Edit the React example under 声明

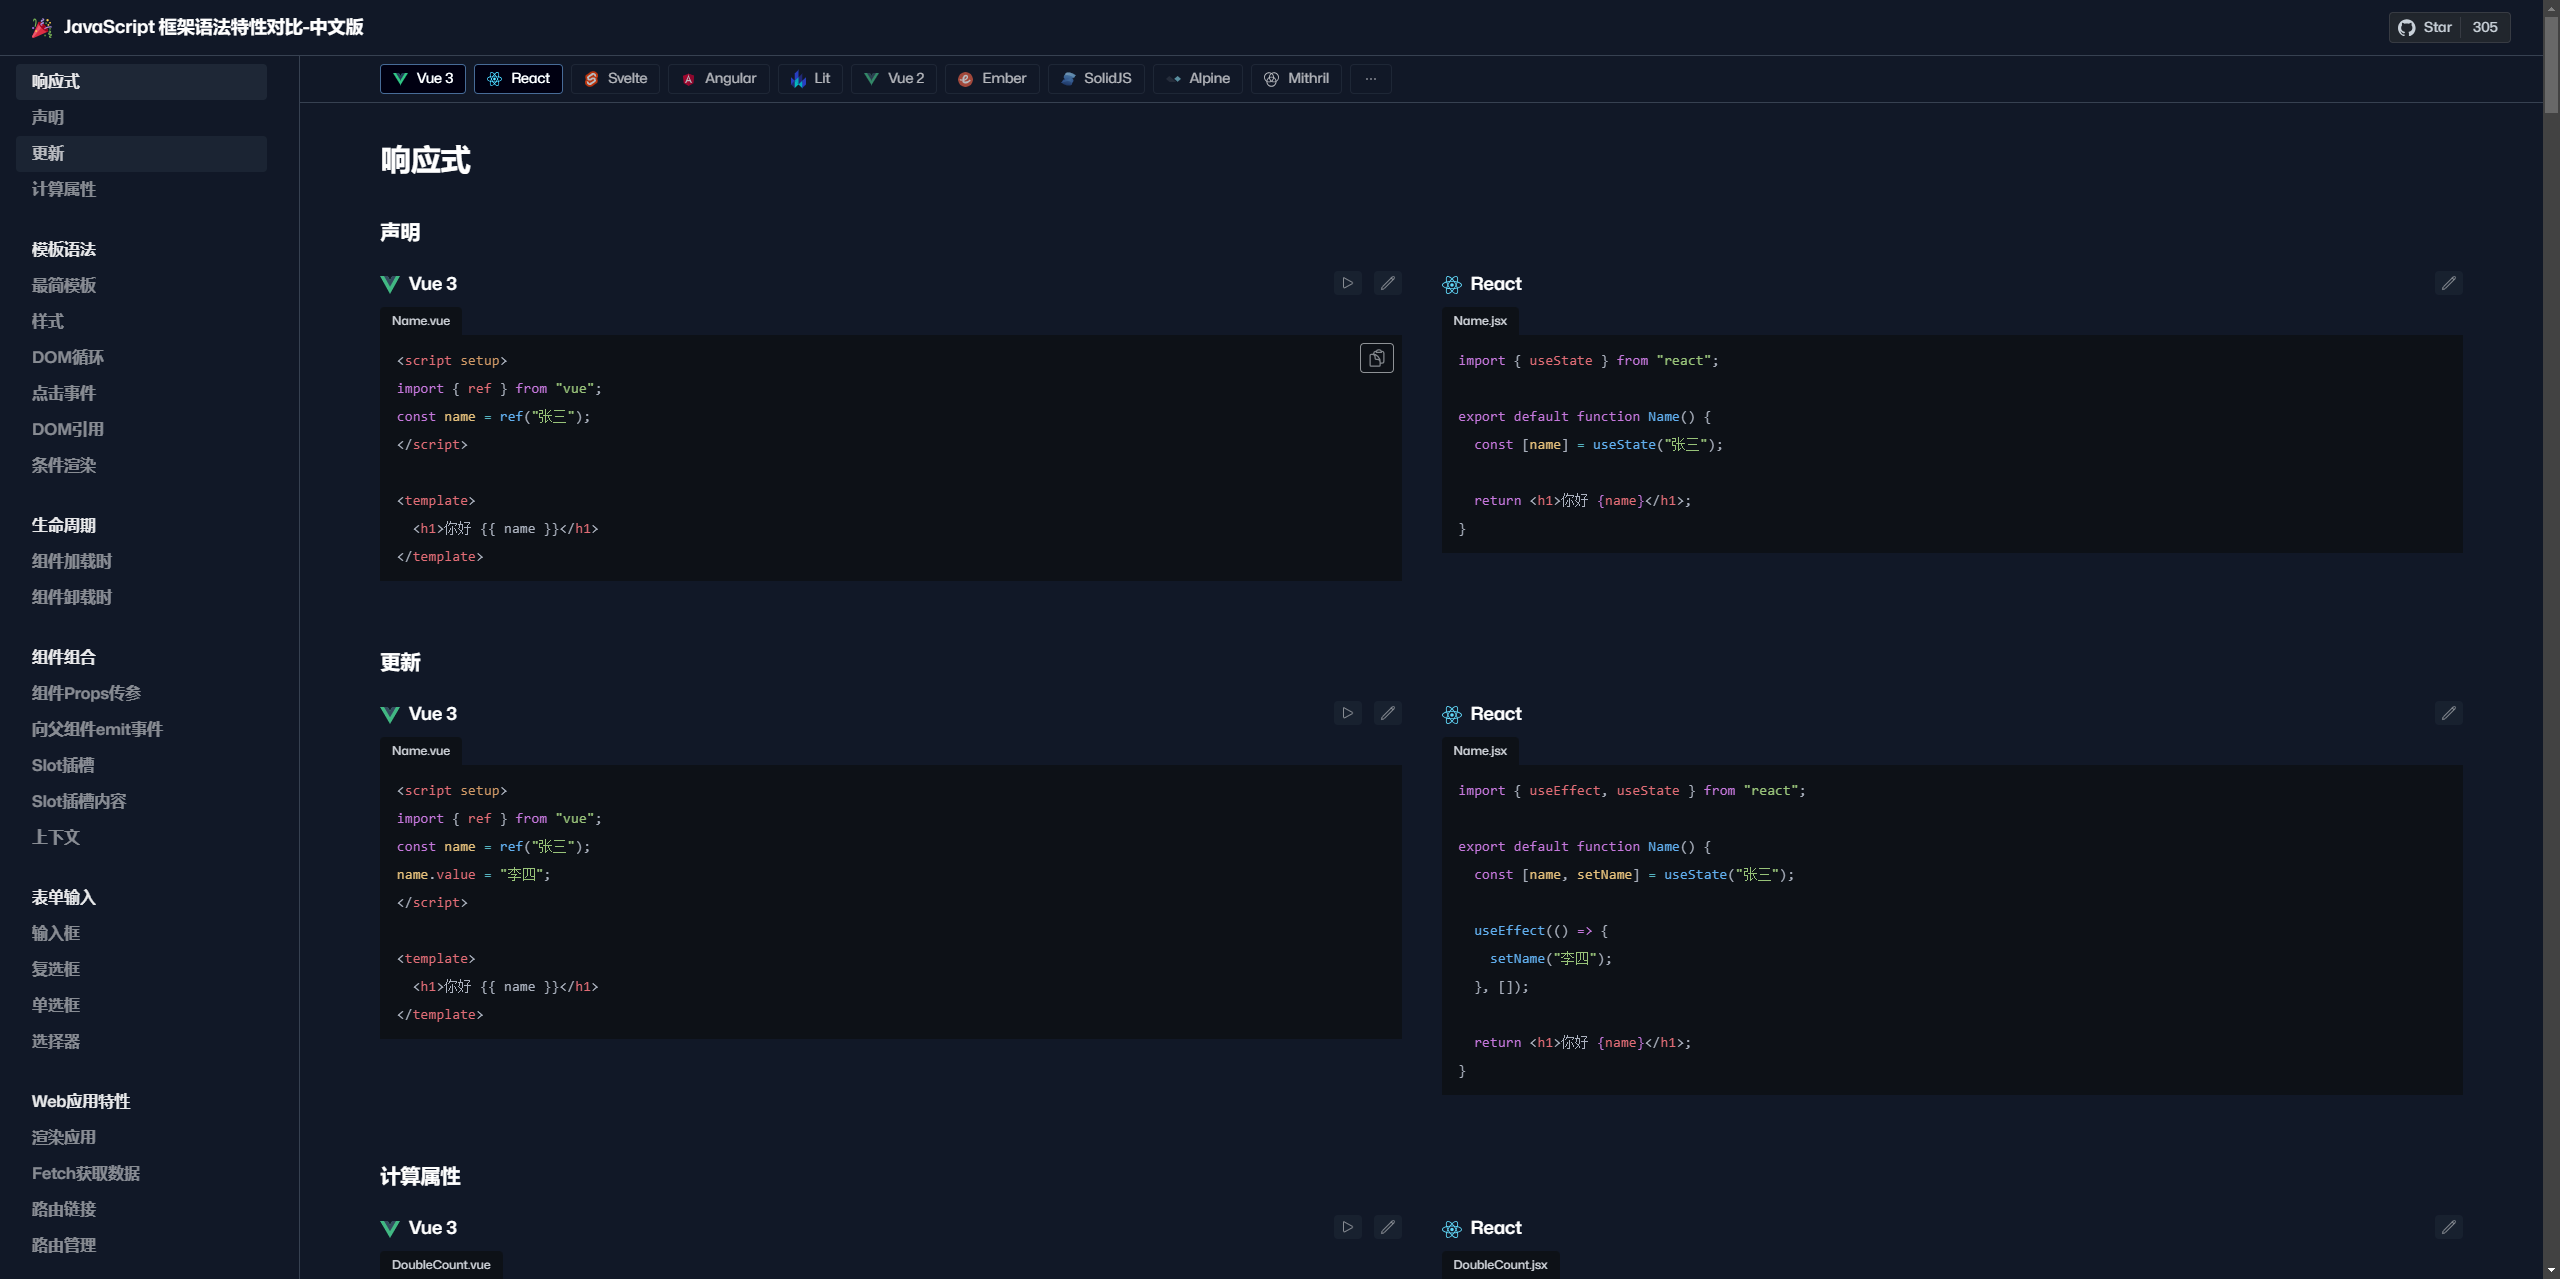pyautogui.click(x=2448, y=283)
